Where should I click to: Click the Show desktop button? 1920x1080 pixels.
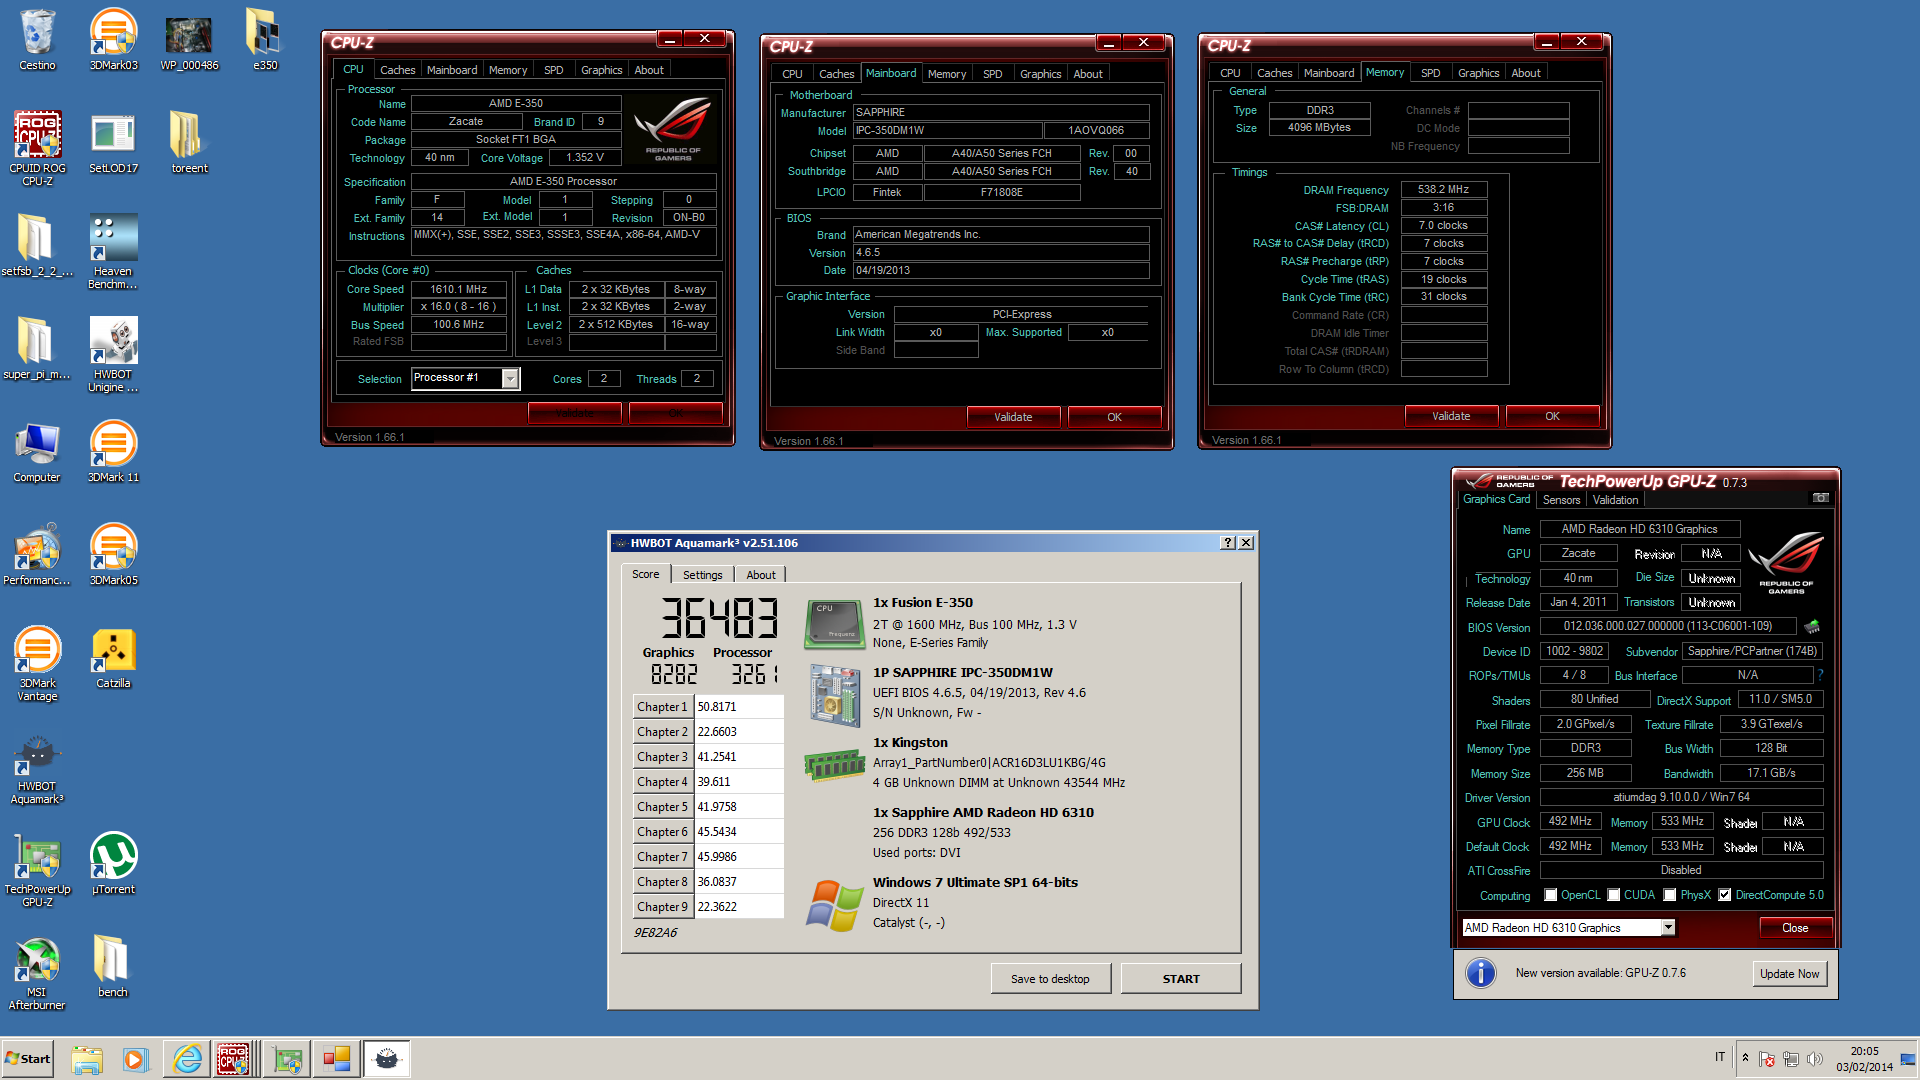coord(1909,1059)
